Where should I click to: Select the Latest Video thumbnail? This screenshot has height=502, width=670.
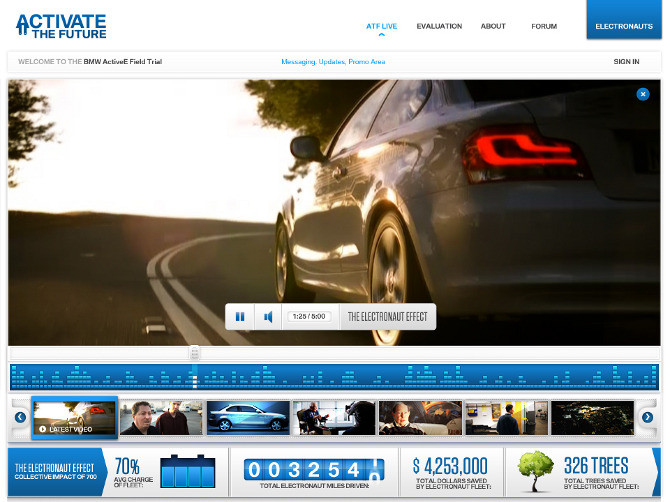pyautogui.click(x=75, y=418)
